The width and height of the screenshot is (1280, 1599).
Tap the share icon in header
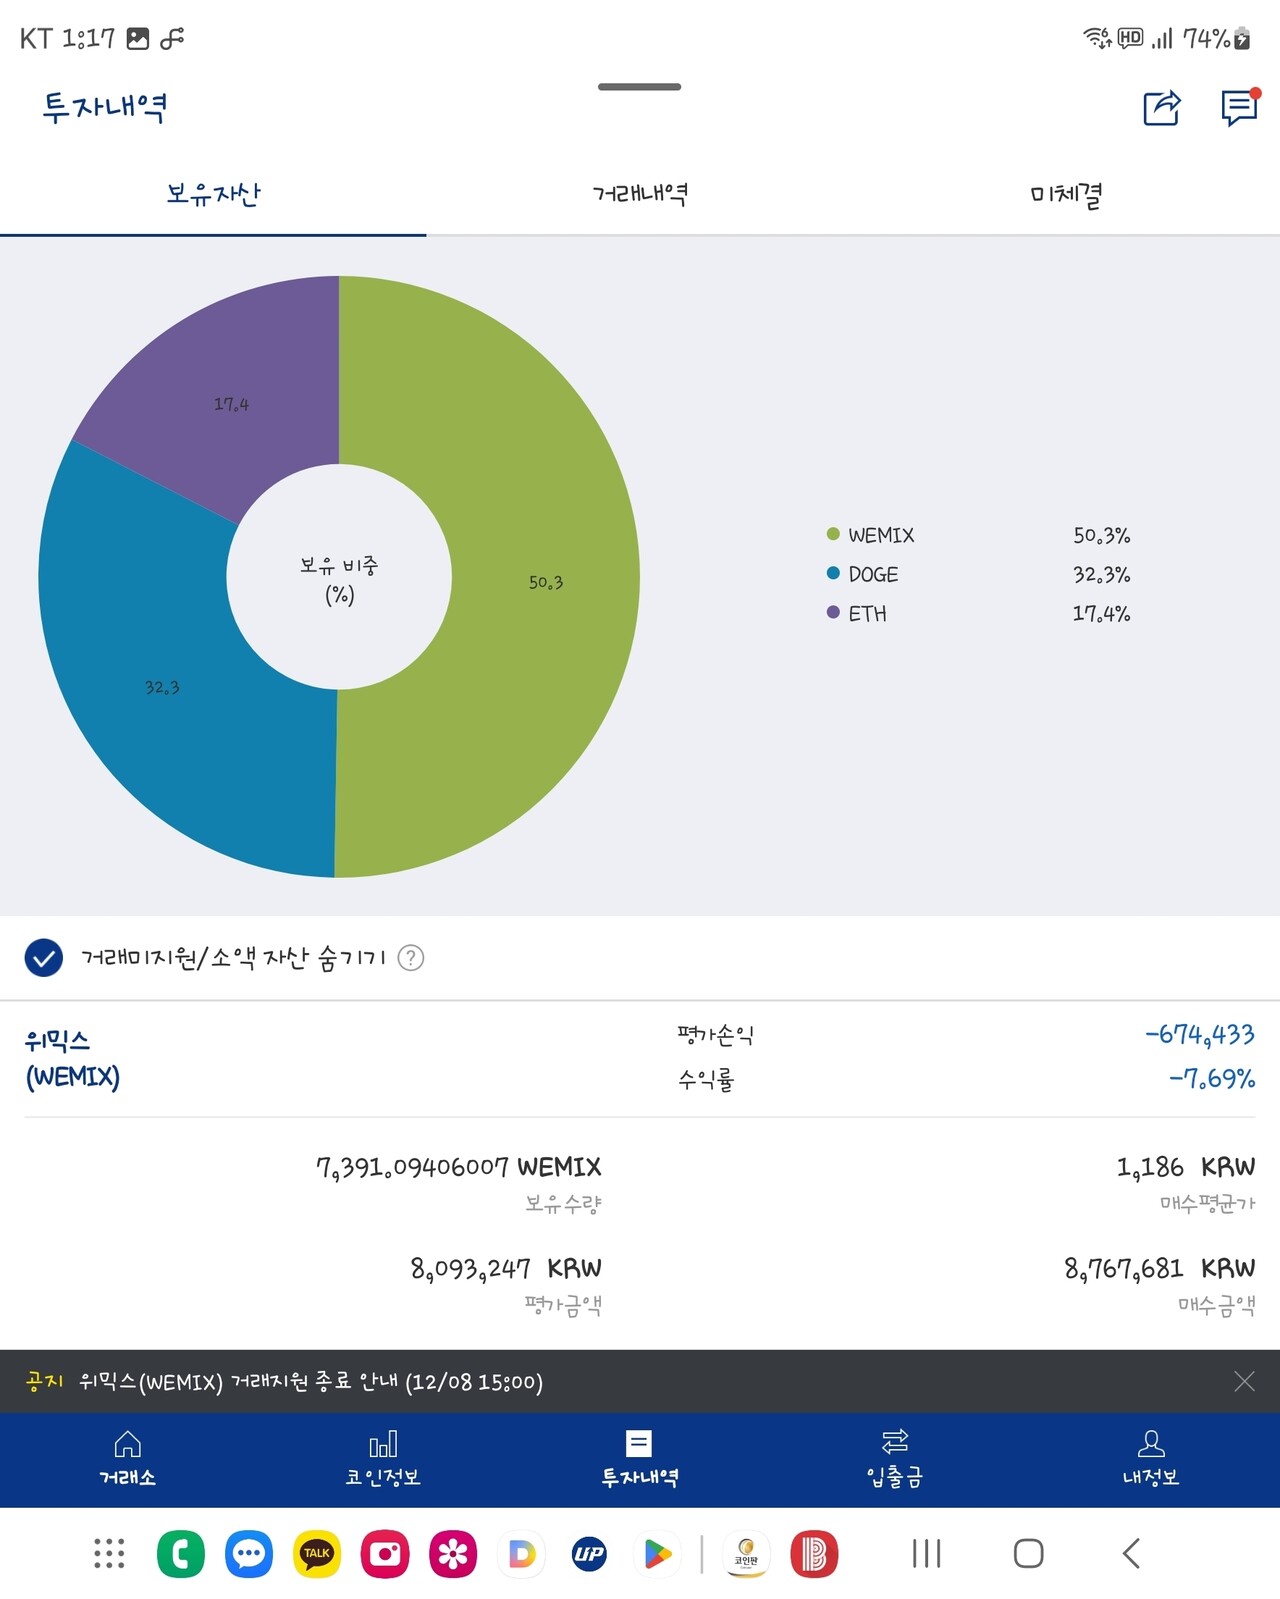pyautogui.click(x=1161, y=107)
